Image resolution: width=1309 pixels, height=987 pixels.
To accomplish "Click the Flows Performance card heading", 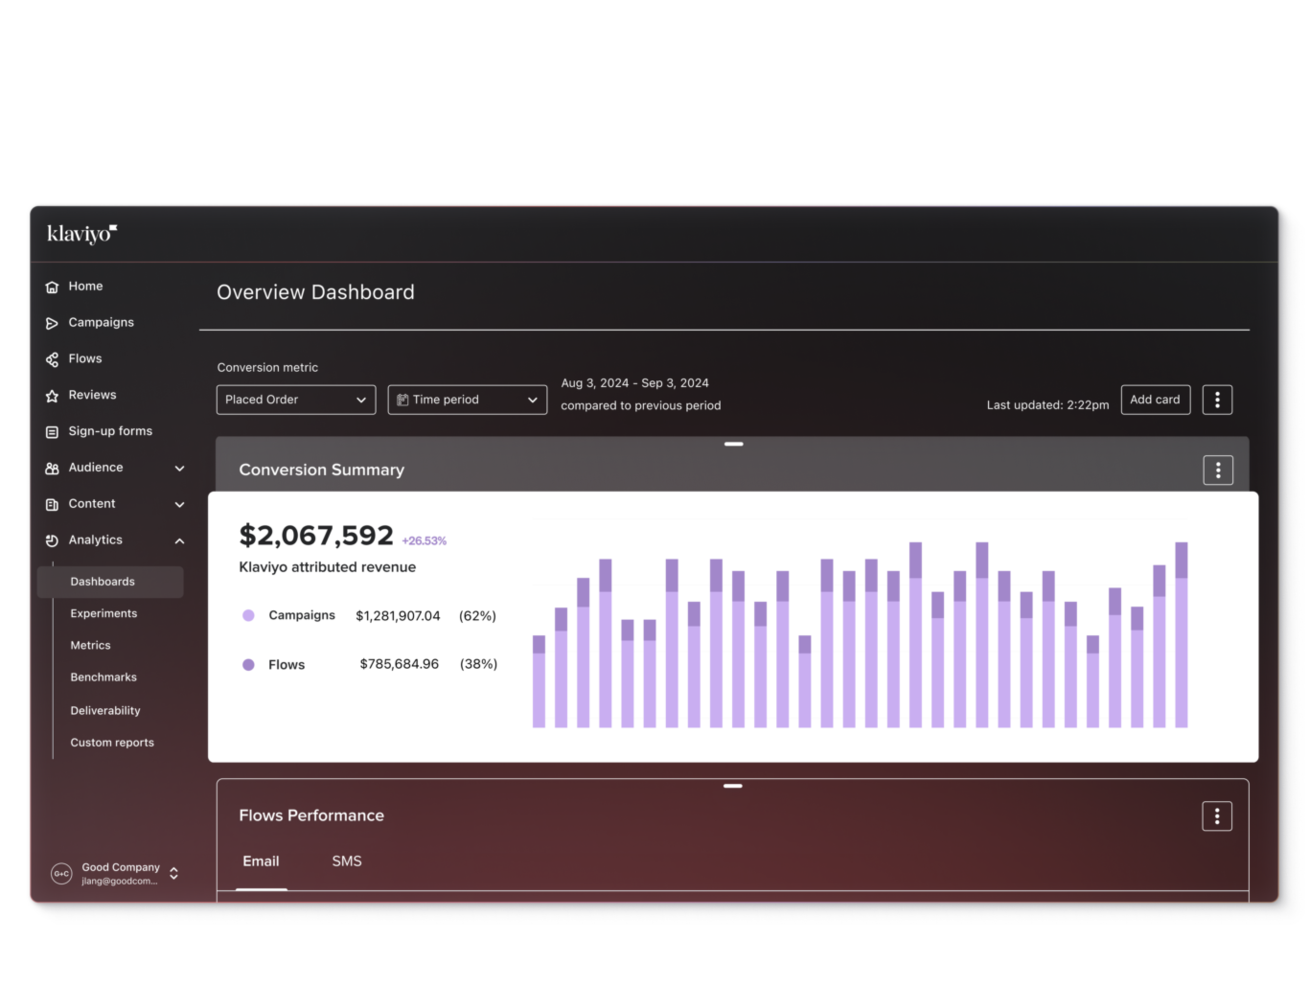I will [x=311, y=815].
